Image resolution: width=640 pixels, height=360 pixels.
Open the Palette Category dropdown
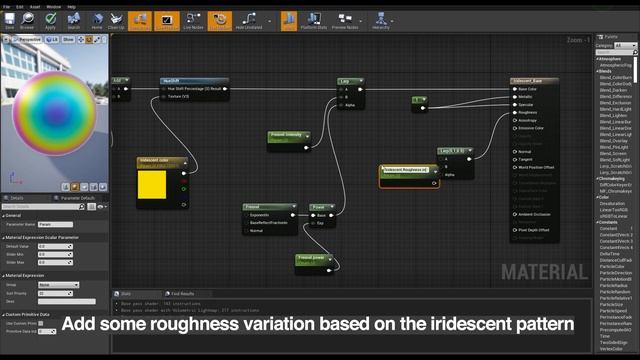click(625, 46)
